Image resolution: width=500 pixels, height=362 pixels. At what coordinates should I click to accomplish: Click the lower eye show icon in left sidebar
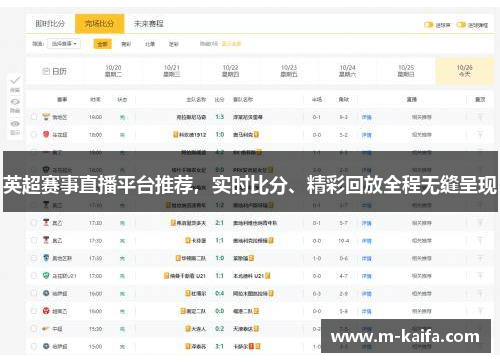15,124
